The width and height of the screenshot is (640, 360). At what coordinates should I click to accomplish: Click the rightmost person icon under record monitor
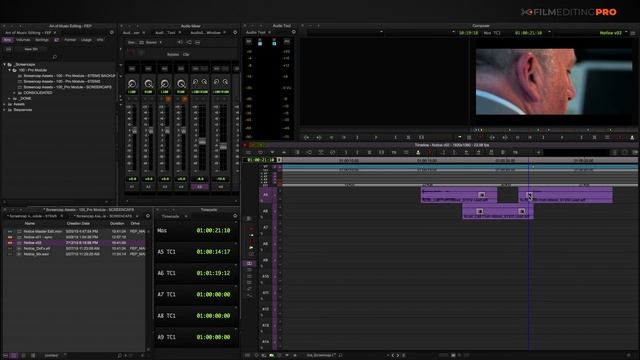(x=632, y=138)
